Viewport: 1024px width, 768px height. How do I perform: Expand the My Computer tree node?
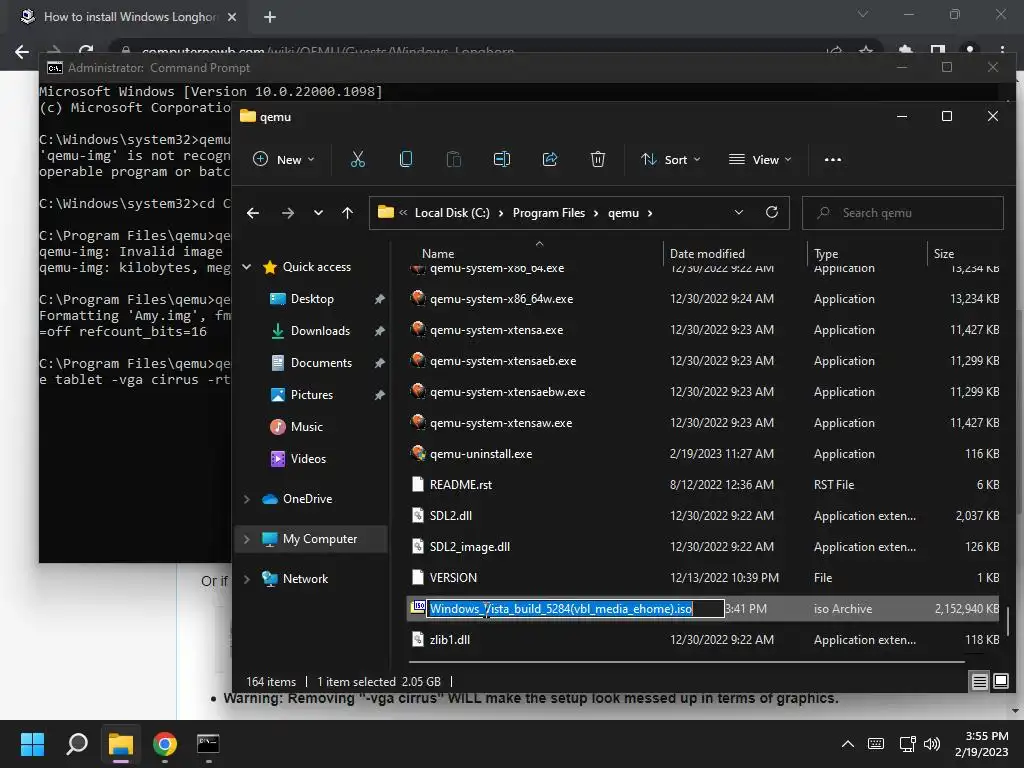247,539
